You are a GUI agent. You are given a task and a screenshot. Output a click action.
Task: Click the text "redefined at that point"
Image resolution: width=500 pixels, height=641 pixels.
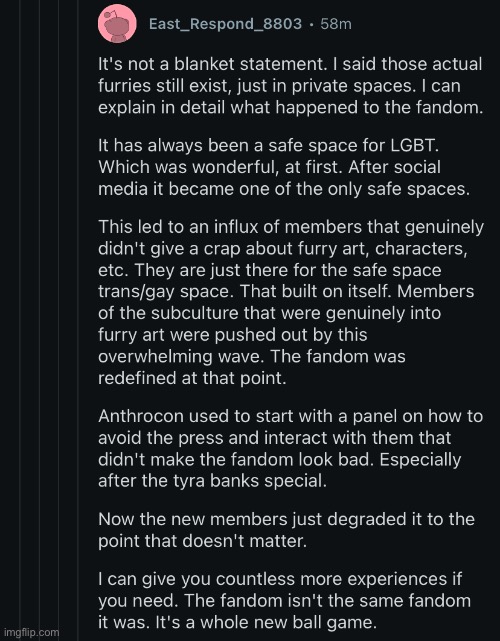pos(192,378)
